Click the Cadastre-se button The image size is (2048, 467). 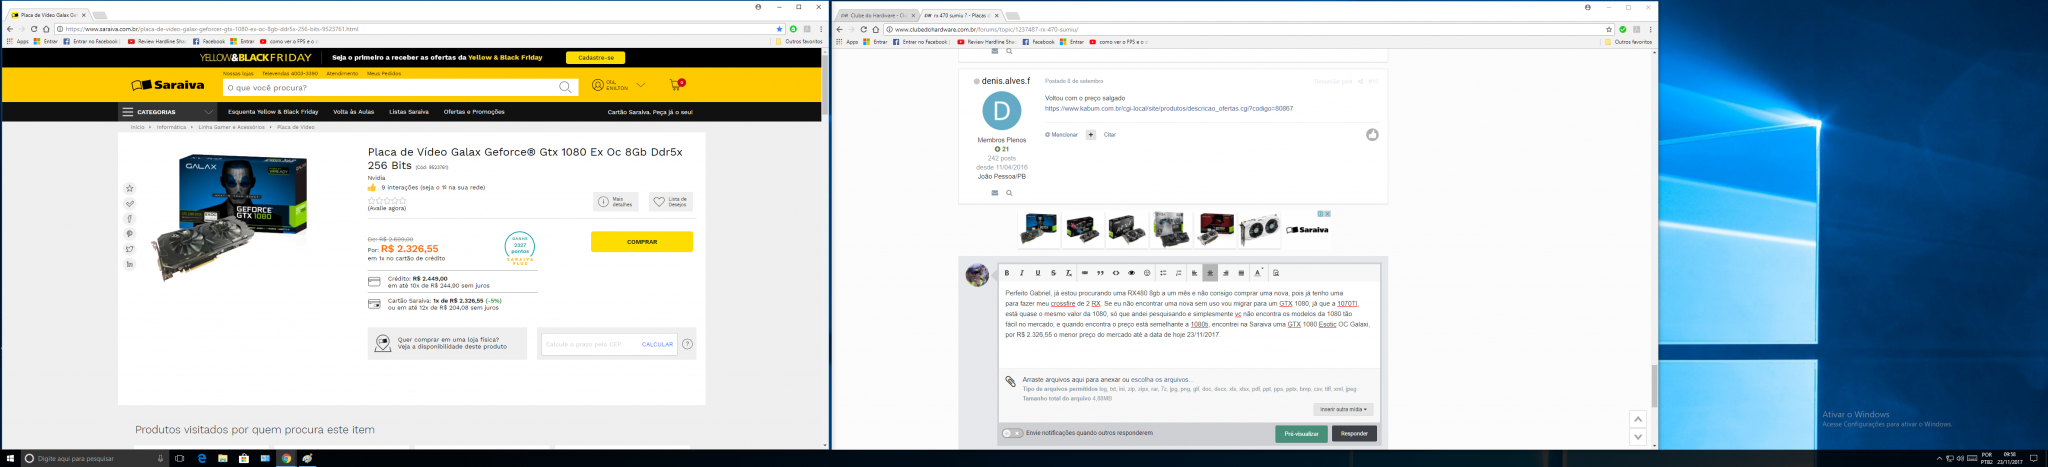click(x=595, y=58)
